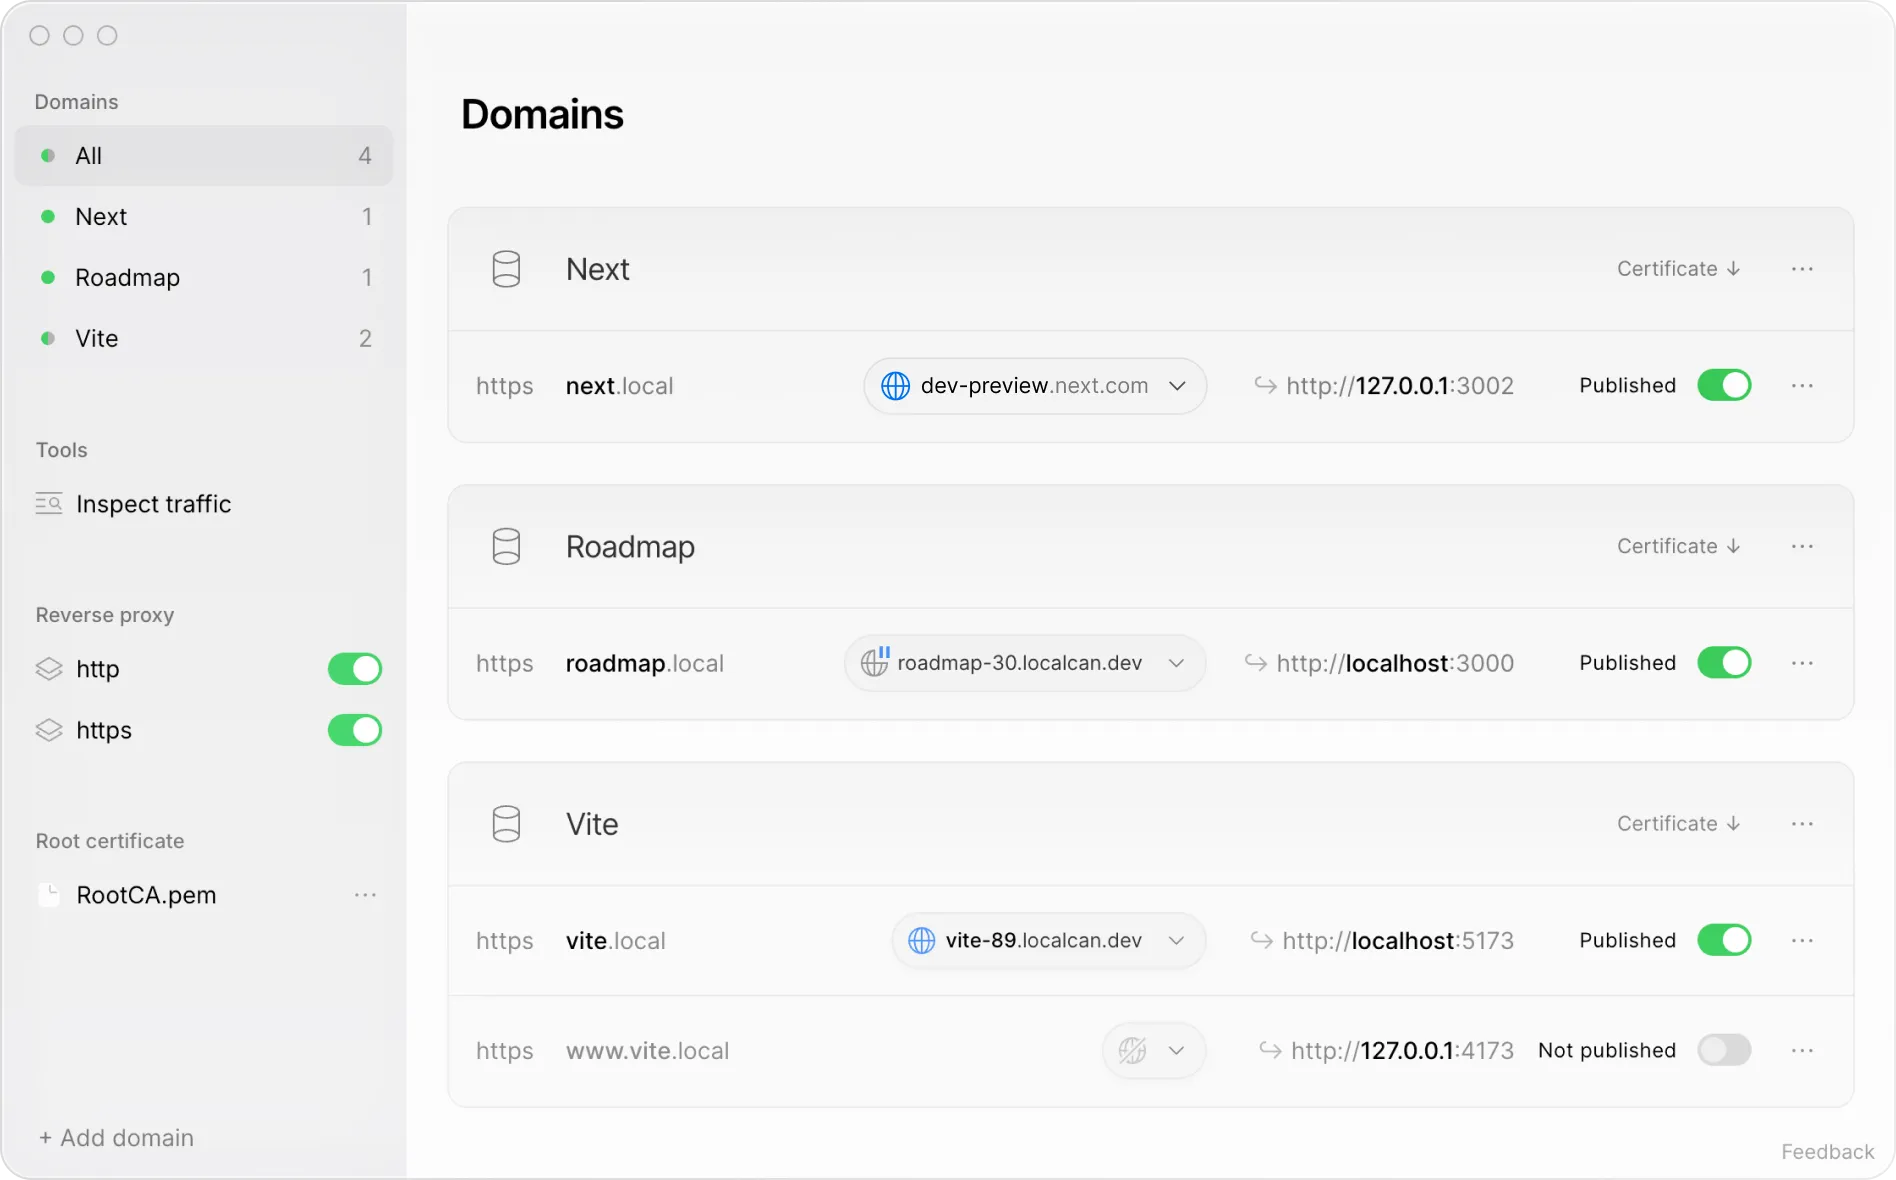Turn off the https reverse proxy switch
This screenshot has height=1180, width=1896.
coord(355,730)
